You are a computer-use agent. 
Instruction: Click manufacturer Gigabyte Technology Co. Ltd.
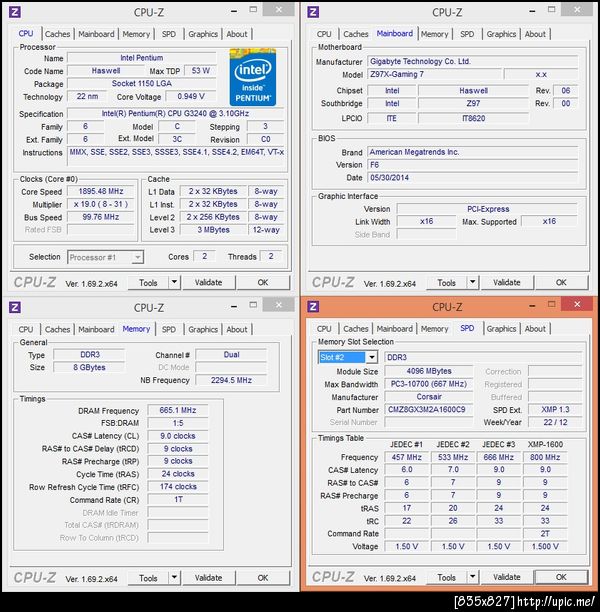(473, 61)
